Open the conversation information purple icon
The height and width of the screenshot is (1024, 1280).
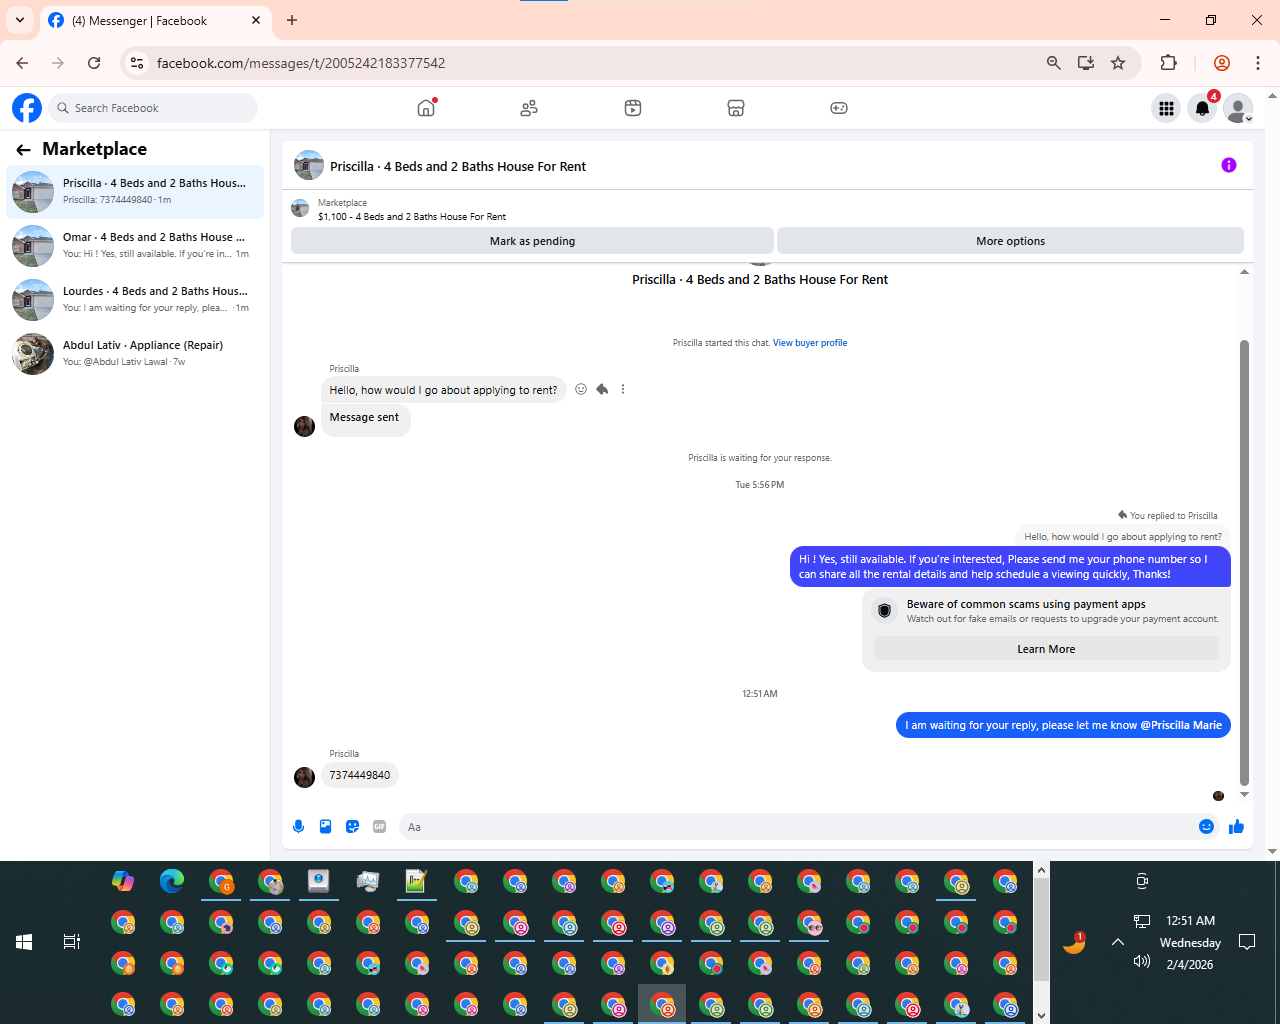[1229, 166]
